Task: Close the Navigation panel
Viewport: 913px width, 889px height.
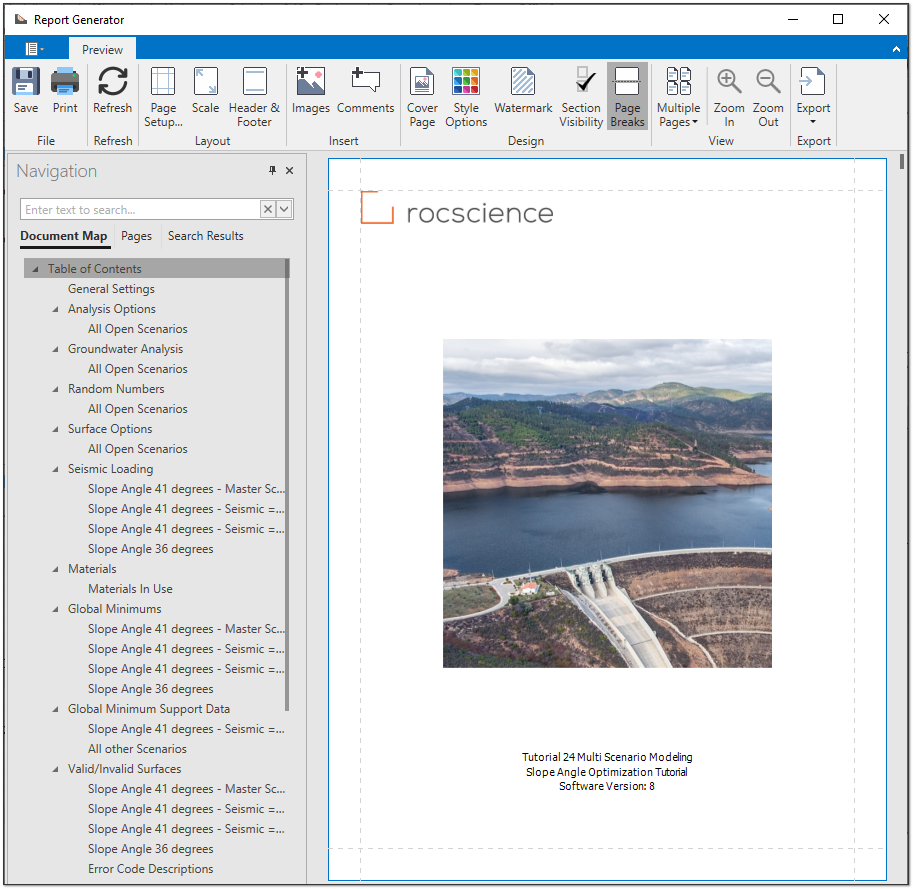Action: coord(289,171)
